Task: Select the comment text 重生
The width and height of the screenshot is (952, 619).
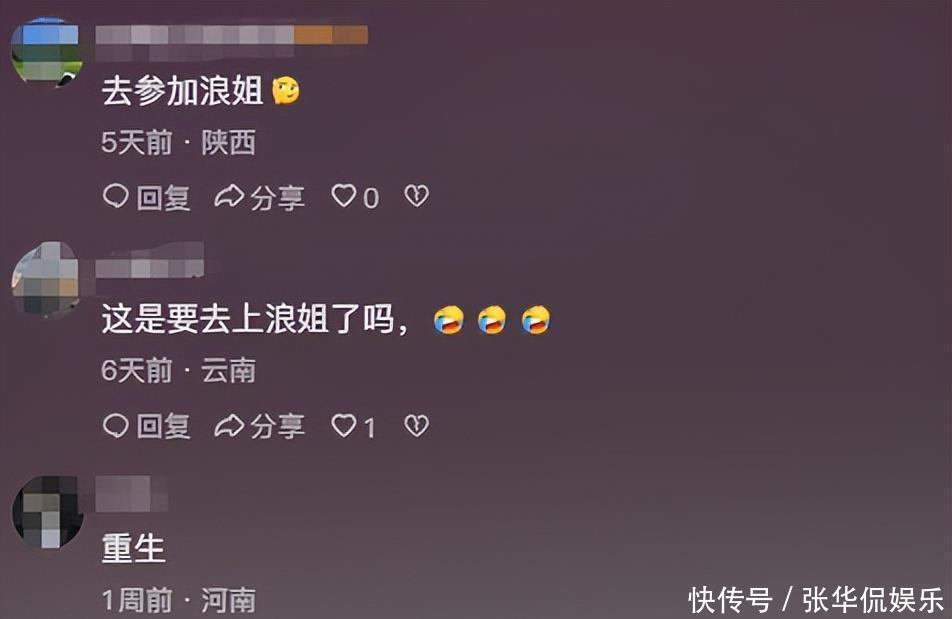Action: [x=134, y=548]
